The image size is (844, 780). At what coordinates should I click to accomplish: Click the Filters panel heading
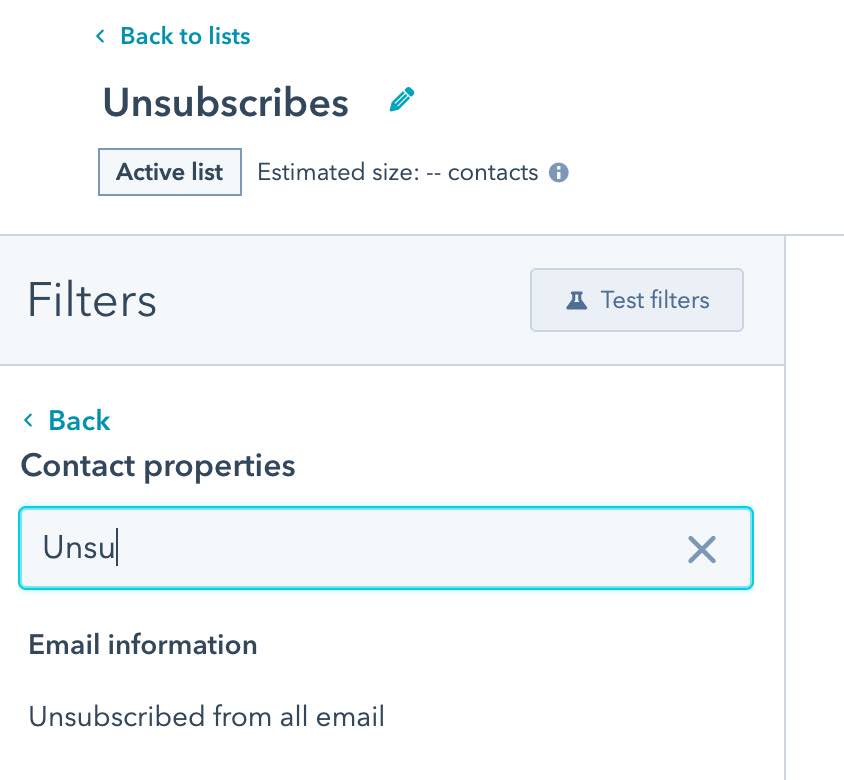click(91, 300)
